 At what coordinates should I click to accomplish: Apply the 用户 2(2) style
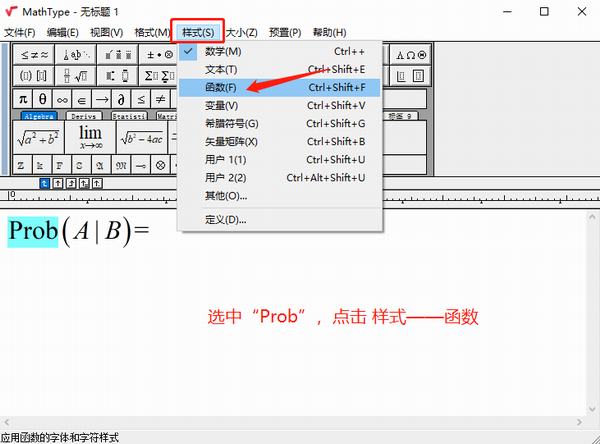coord(280,178)
